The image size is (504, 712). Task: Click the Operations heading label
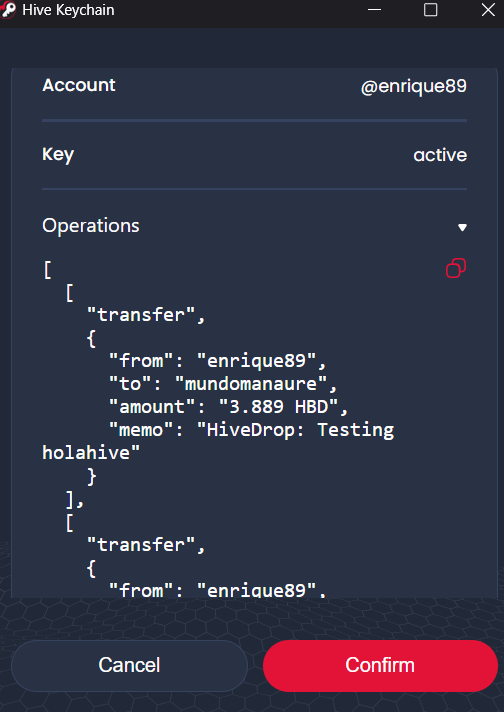tap(91, 226)
